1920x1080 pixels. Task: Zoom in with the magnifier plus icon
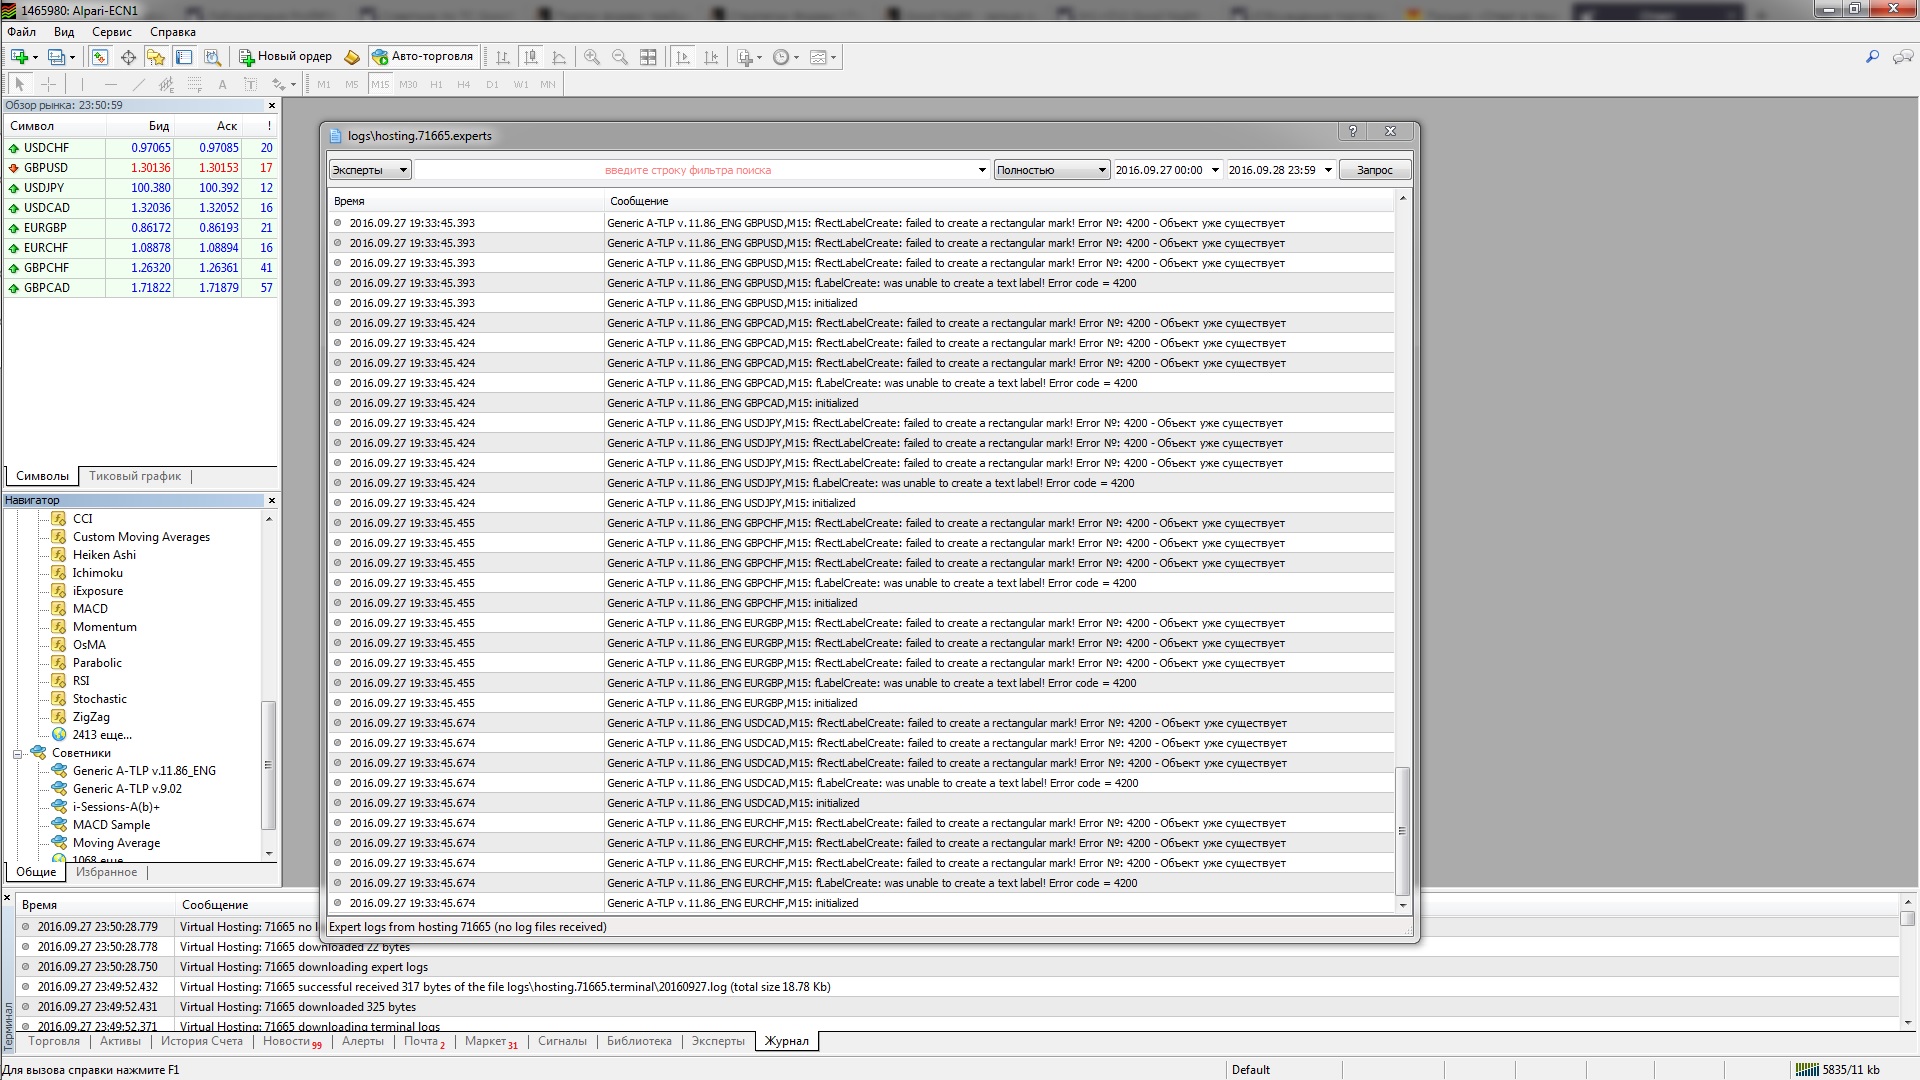(592, 57)
